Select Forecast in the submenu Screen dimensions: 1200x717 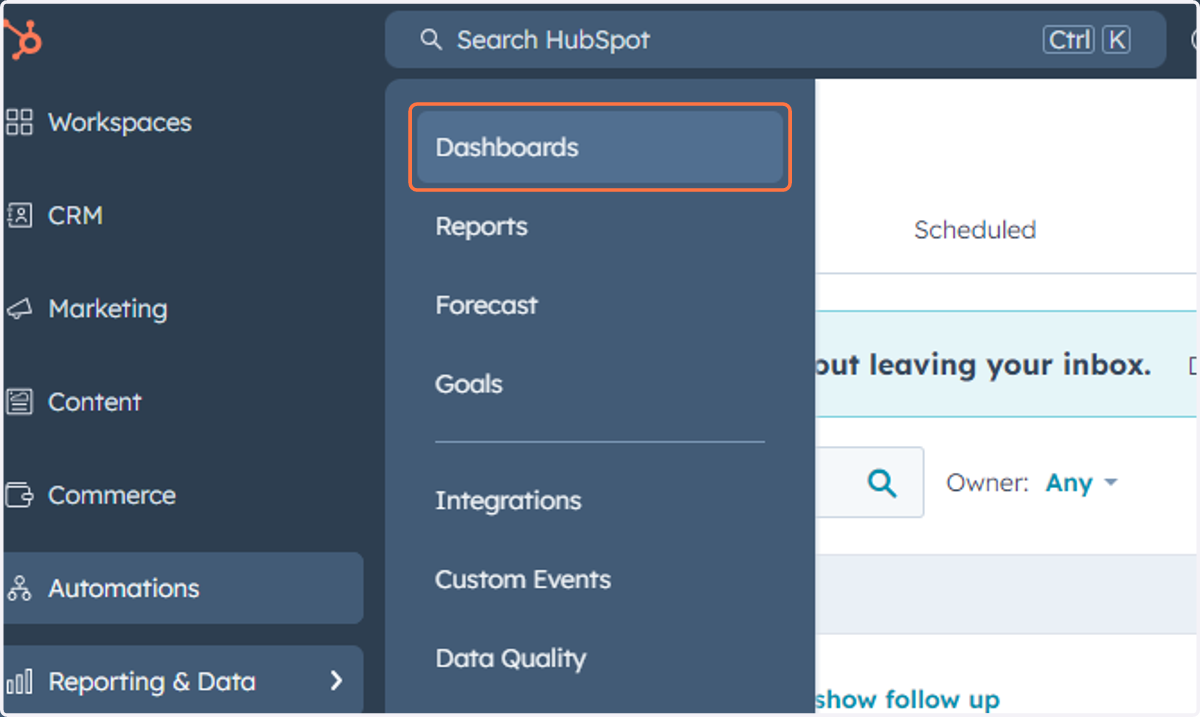[486, 305]
